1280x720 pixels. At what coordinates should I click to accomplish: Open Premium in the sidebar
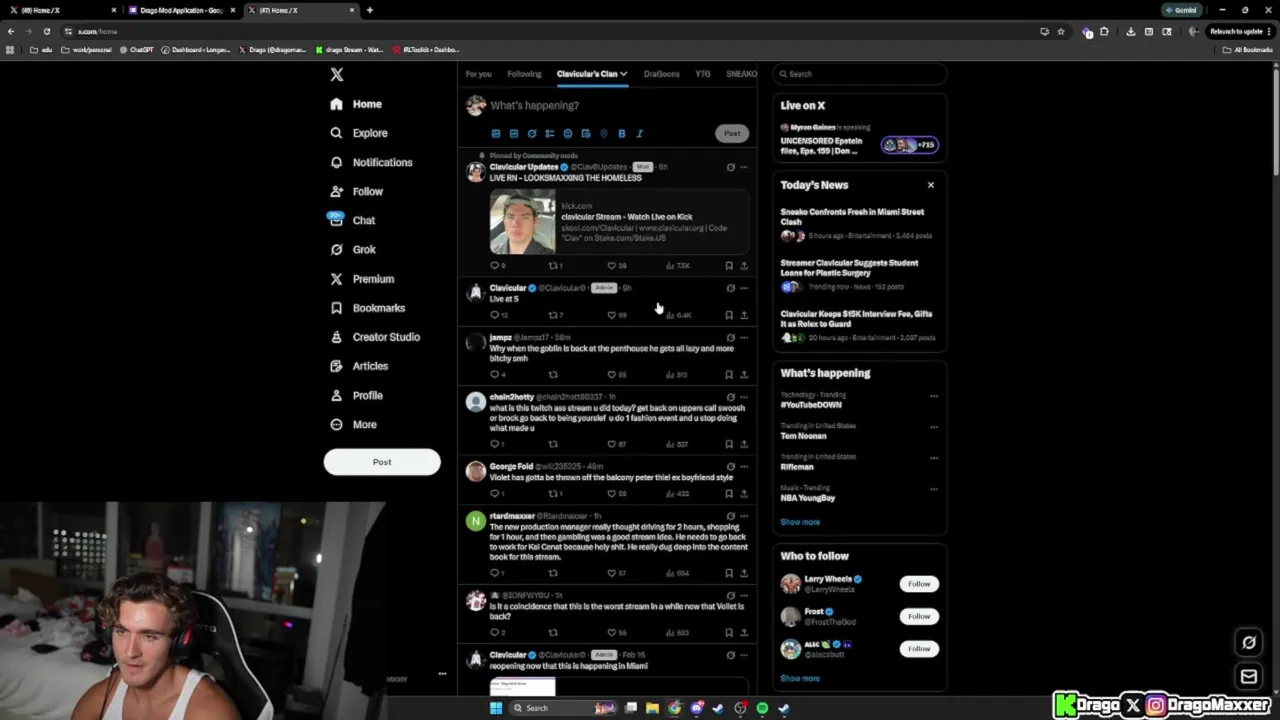click(362, 279)
